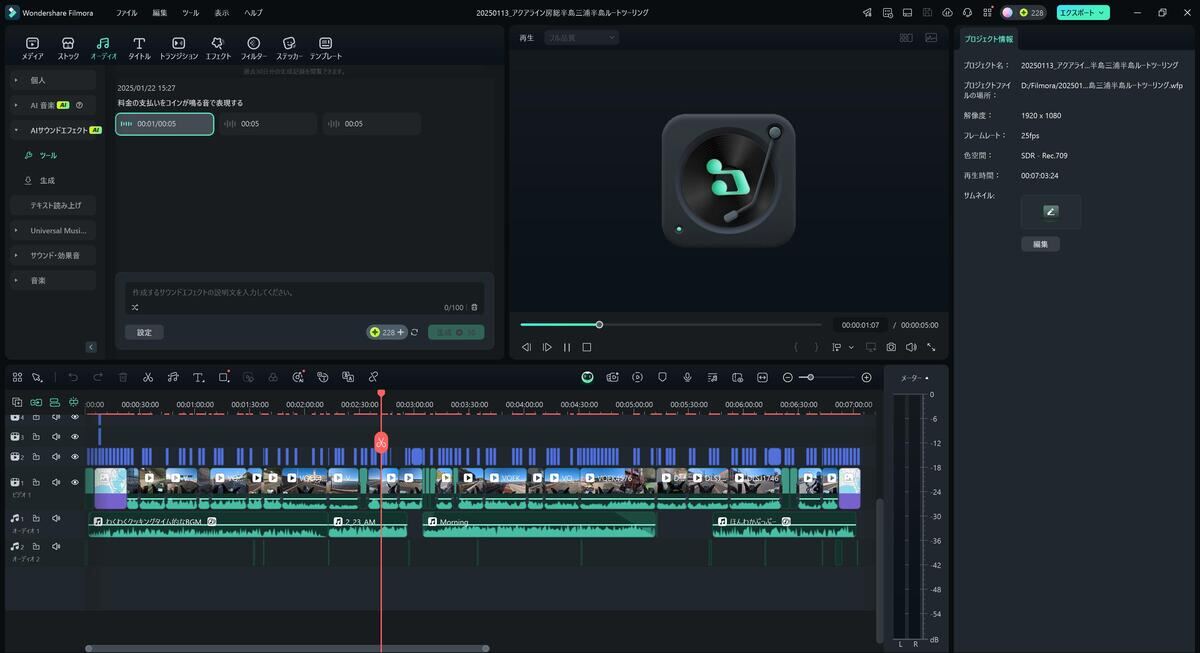1200x653 pixels.
Task: Click the preview volume speaker icon
Action: click(x=911, y=347)
